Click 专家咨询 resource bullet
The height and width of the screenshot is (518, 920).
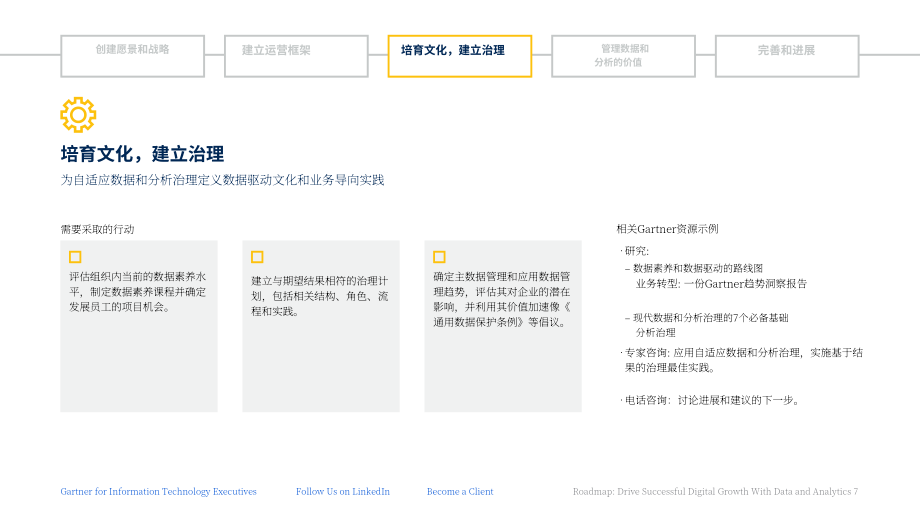click(742, 360)
